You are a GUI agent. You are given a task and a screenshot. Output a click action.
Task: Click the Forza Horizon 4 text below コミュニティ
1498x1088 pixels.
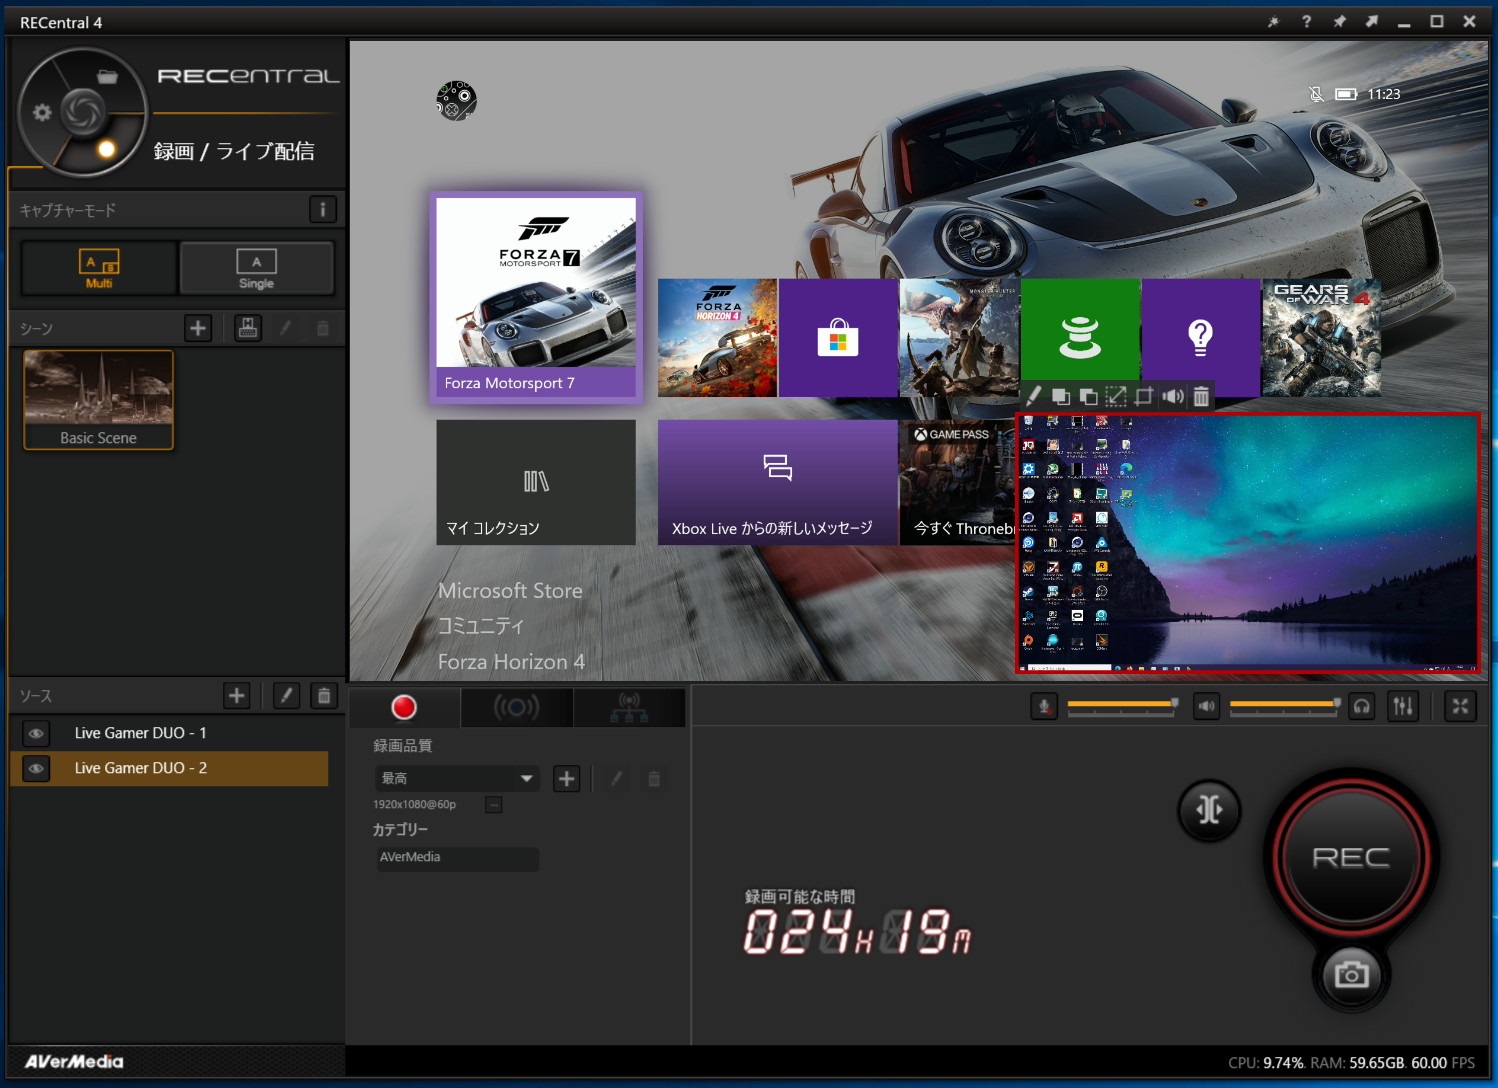pos(511,662)
